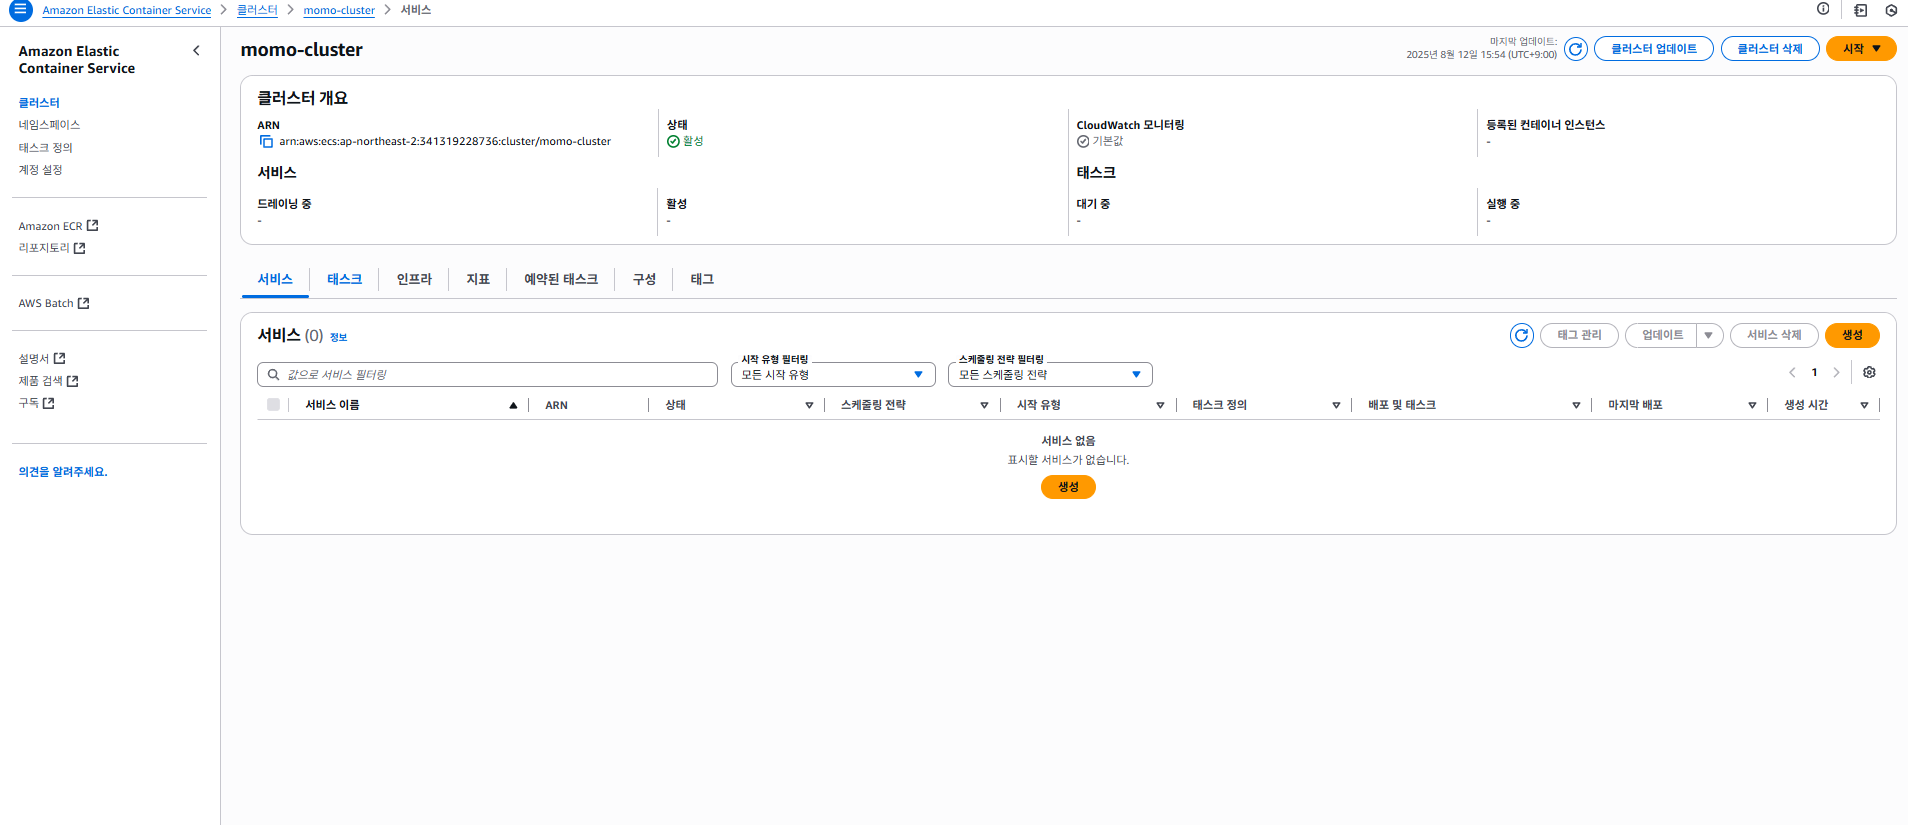Sort by 서비스 이름 ascending arrow
The width and height of the screenshot is (1908, 825).
(x=513, y=405)
